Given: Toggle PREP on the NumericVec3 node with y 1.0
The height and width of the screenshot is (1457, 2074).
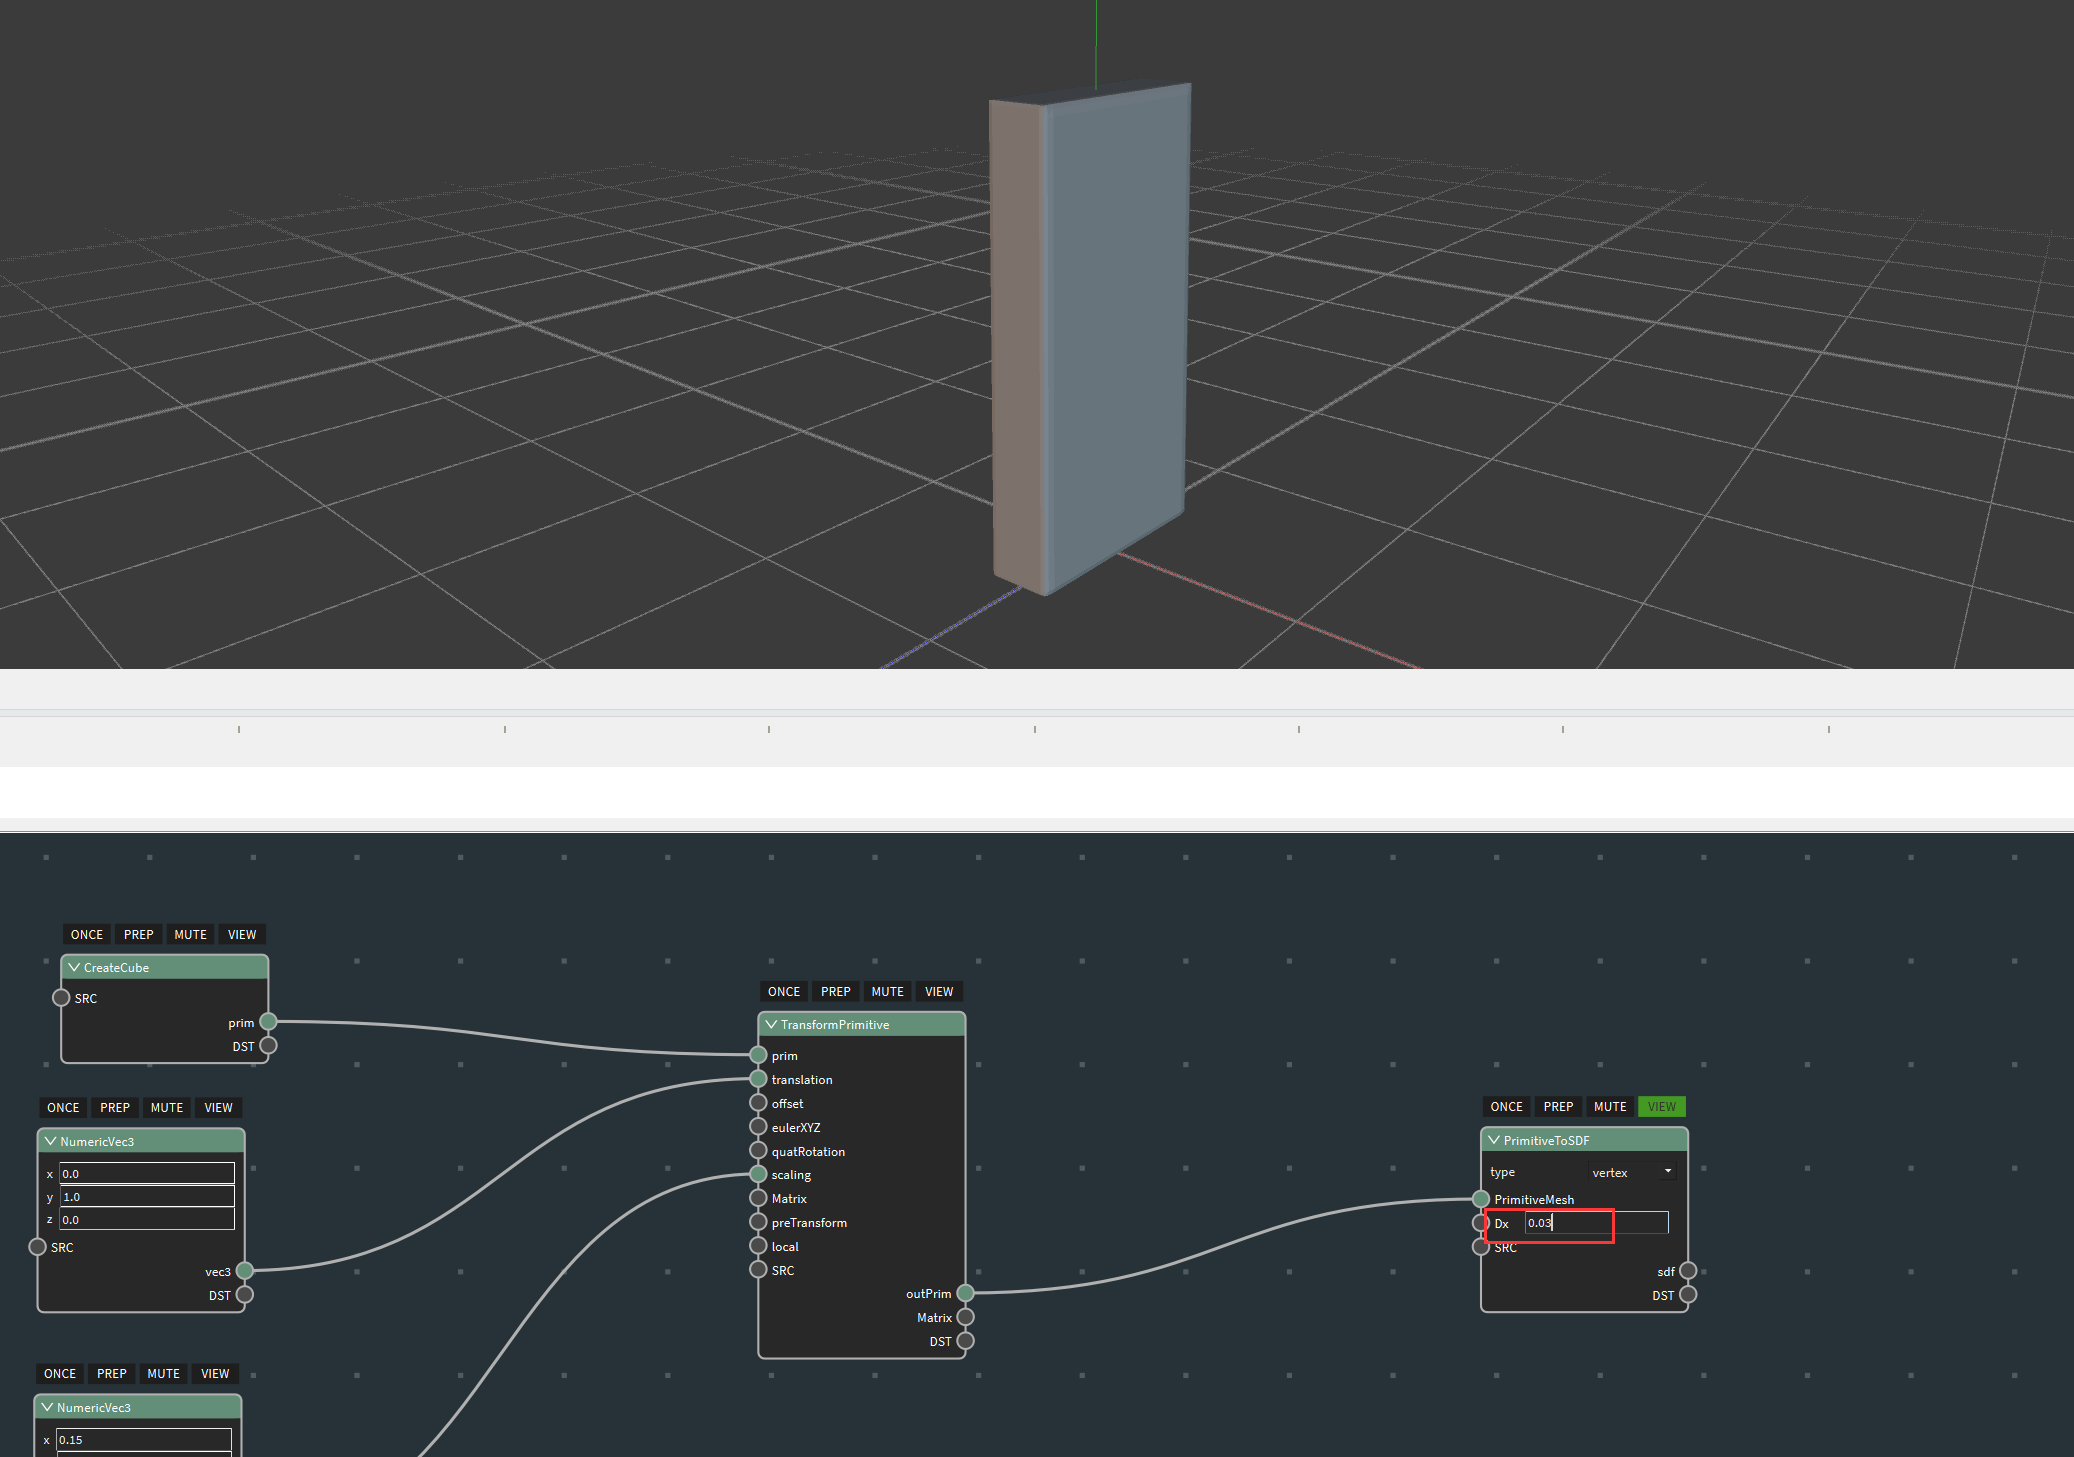Looking at the screenshot, I should pos(115,1107).
